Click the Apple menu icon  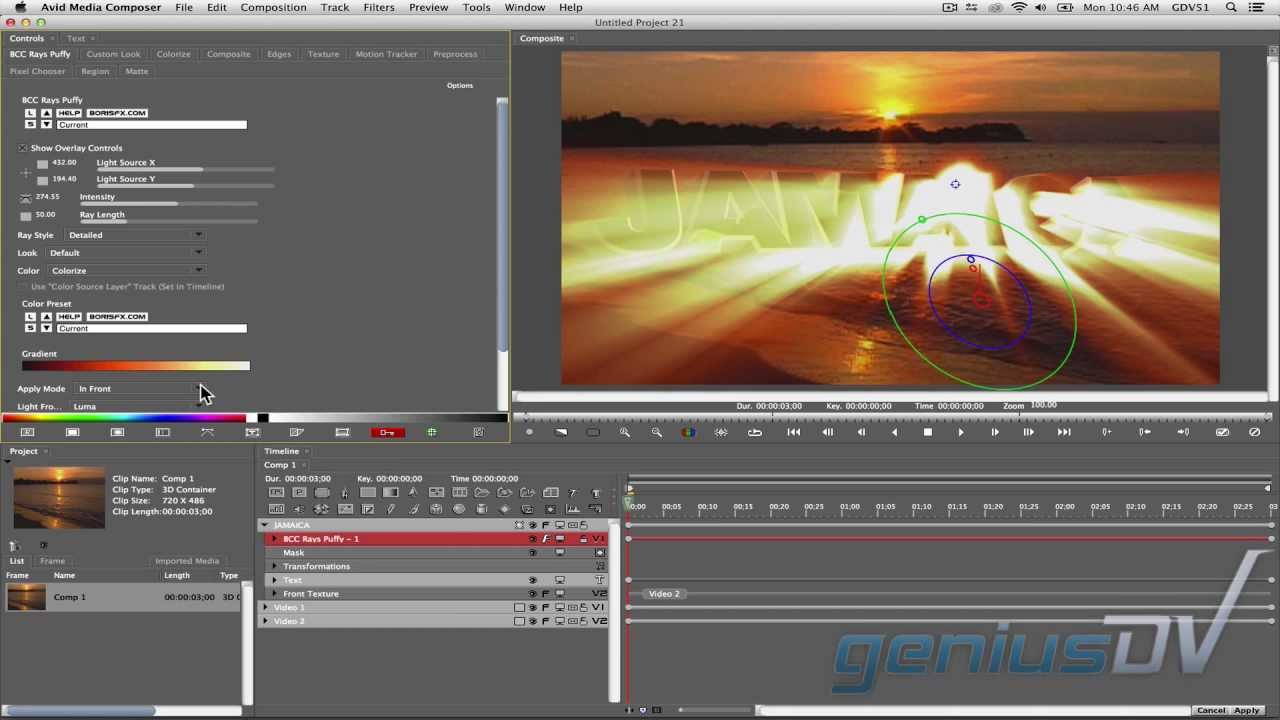tap(20, 7)
